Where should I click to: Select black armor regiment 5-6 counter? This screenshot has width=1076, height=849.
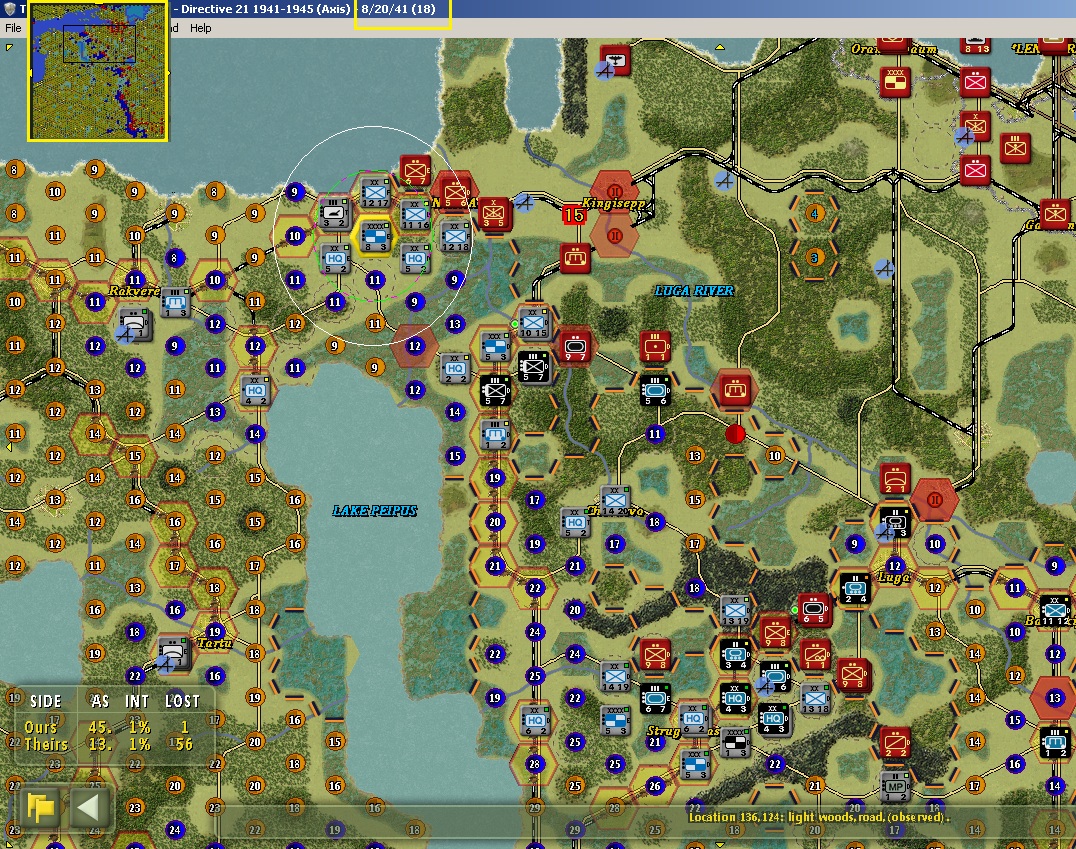655,391
